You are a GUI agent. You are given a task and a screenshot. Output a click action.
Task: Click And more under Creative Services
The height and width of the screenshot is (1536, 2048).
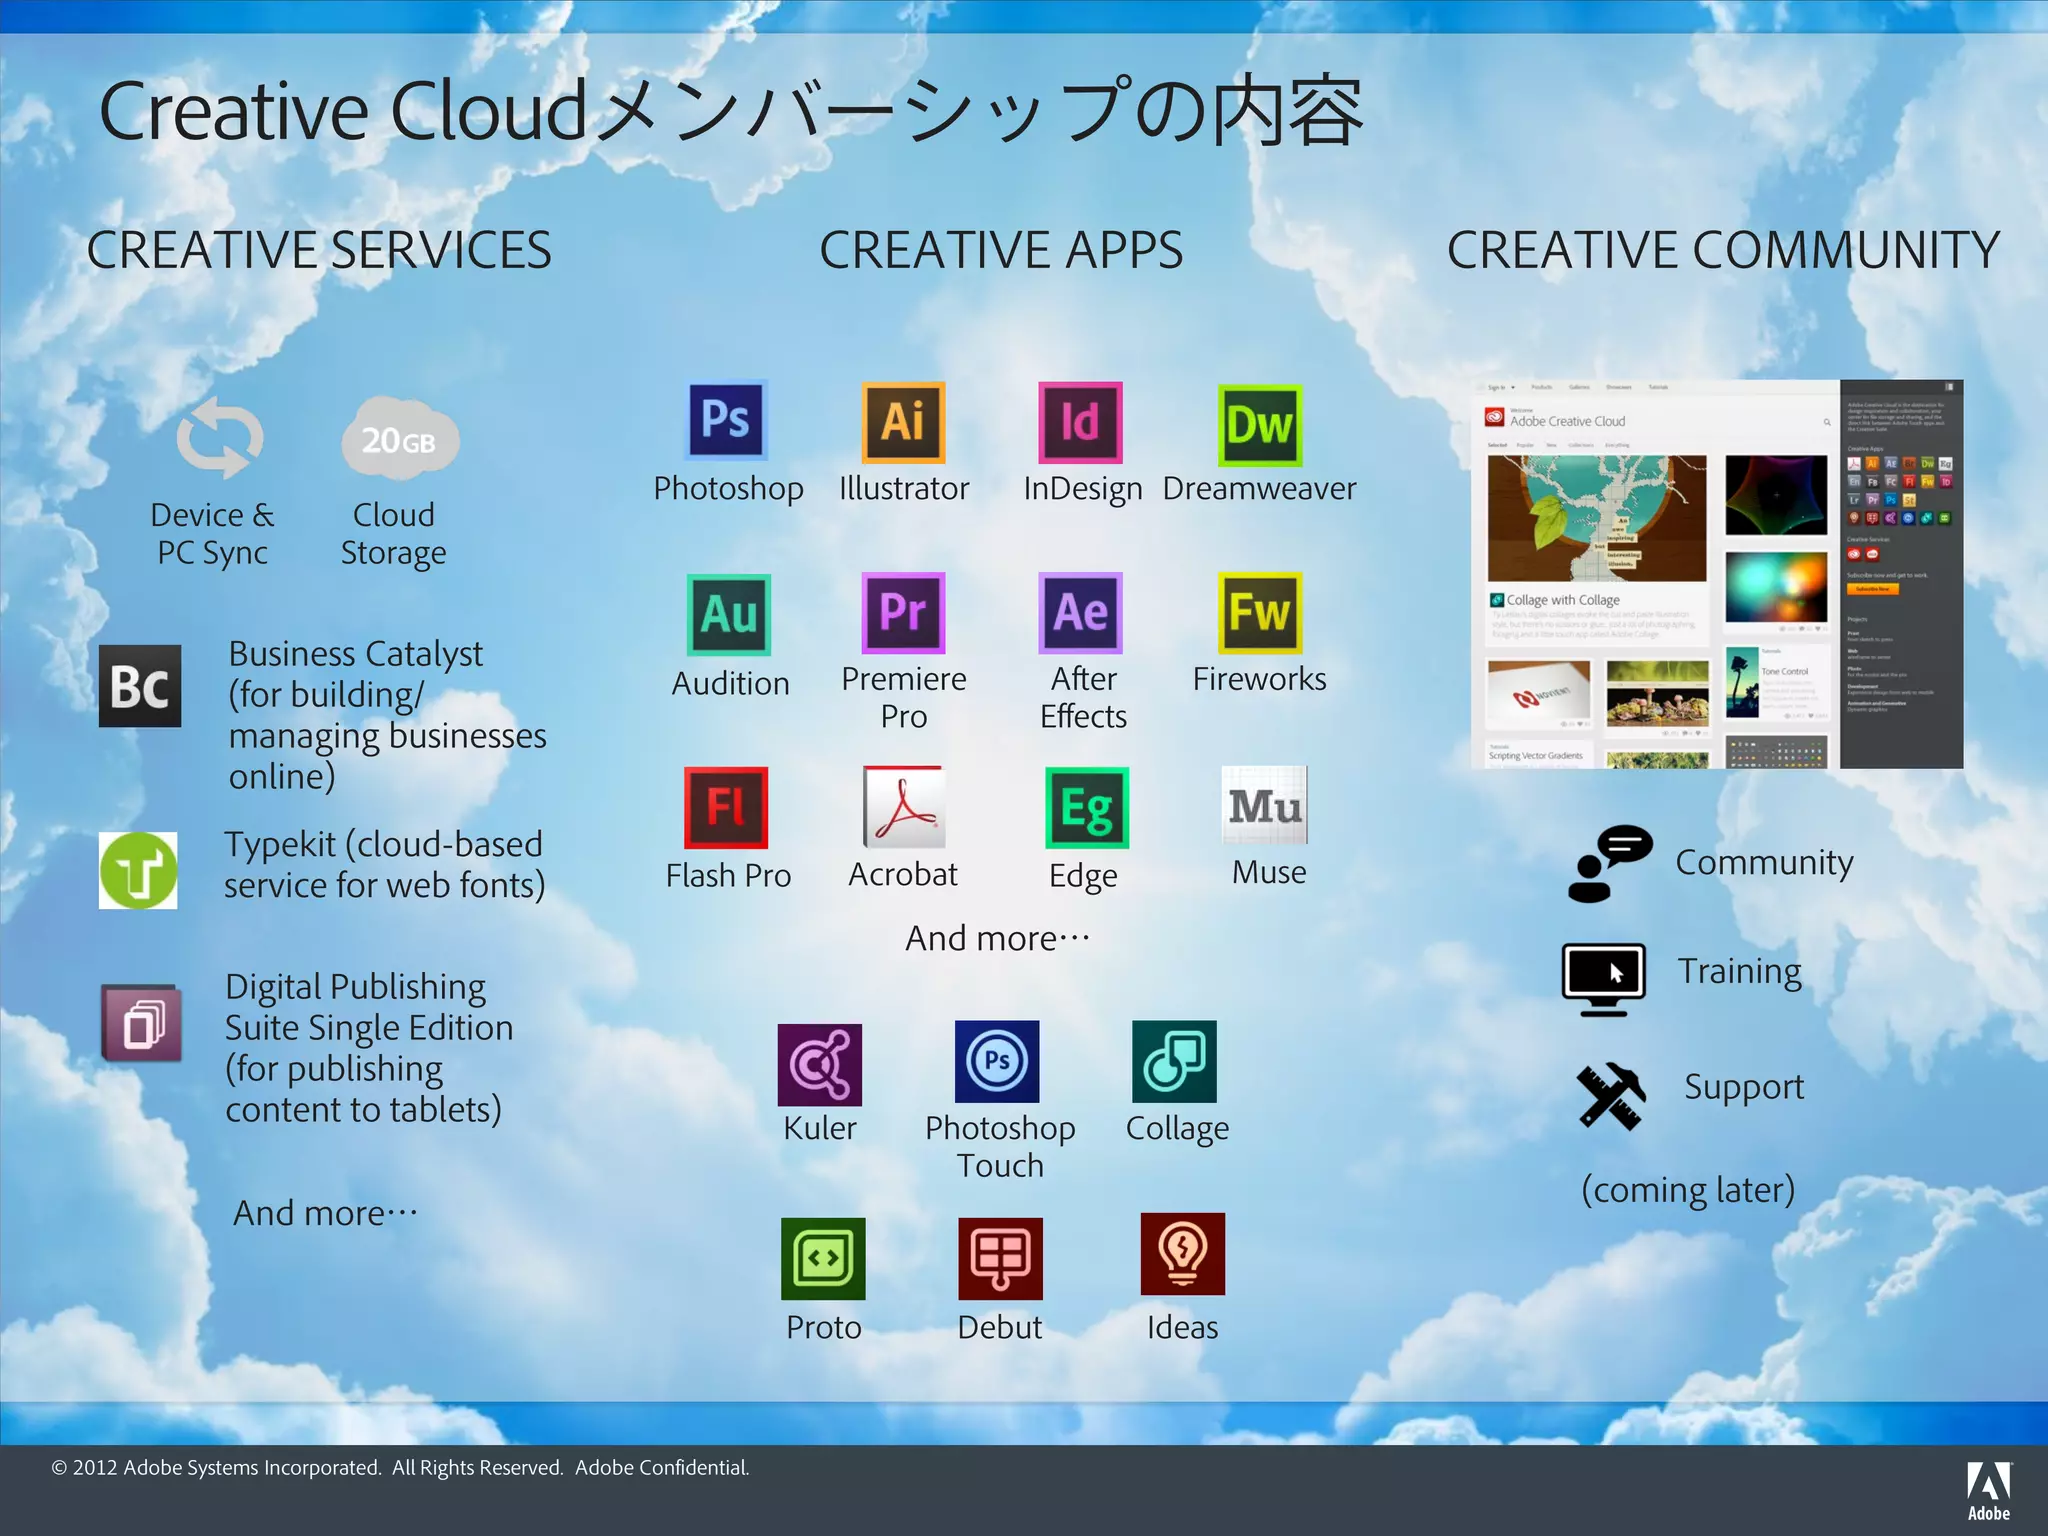click(x=326, y=1213)
